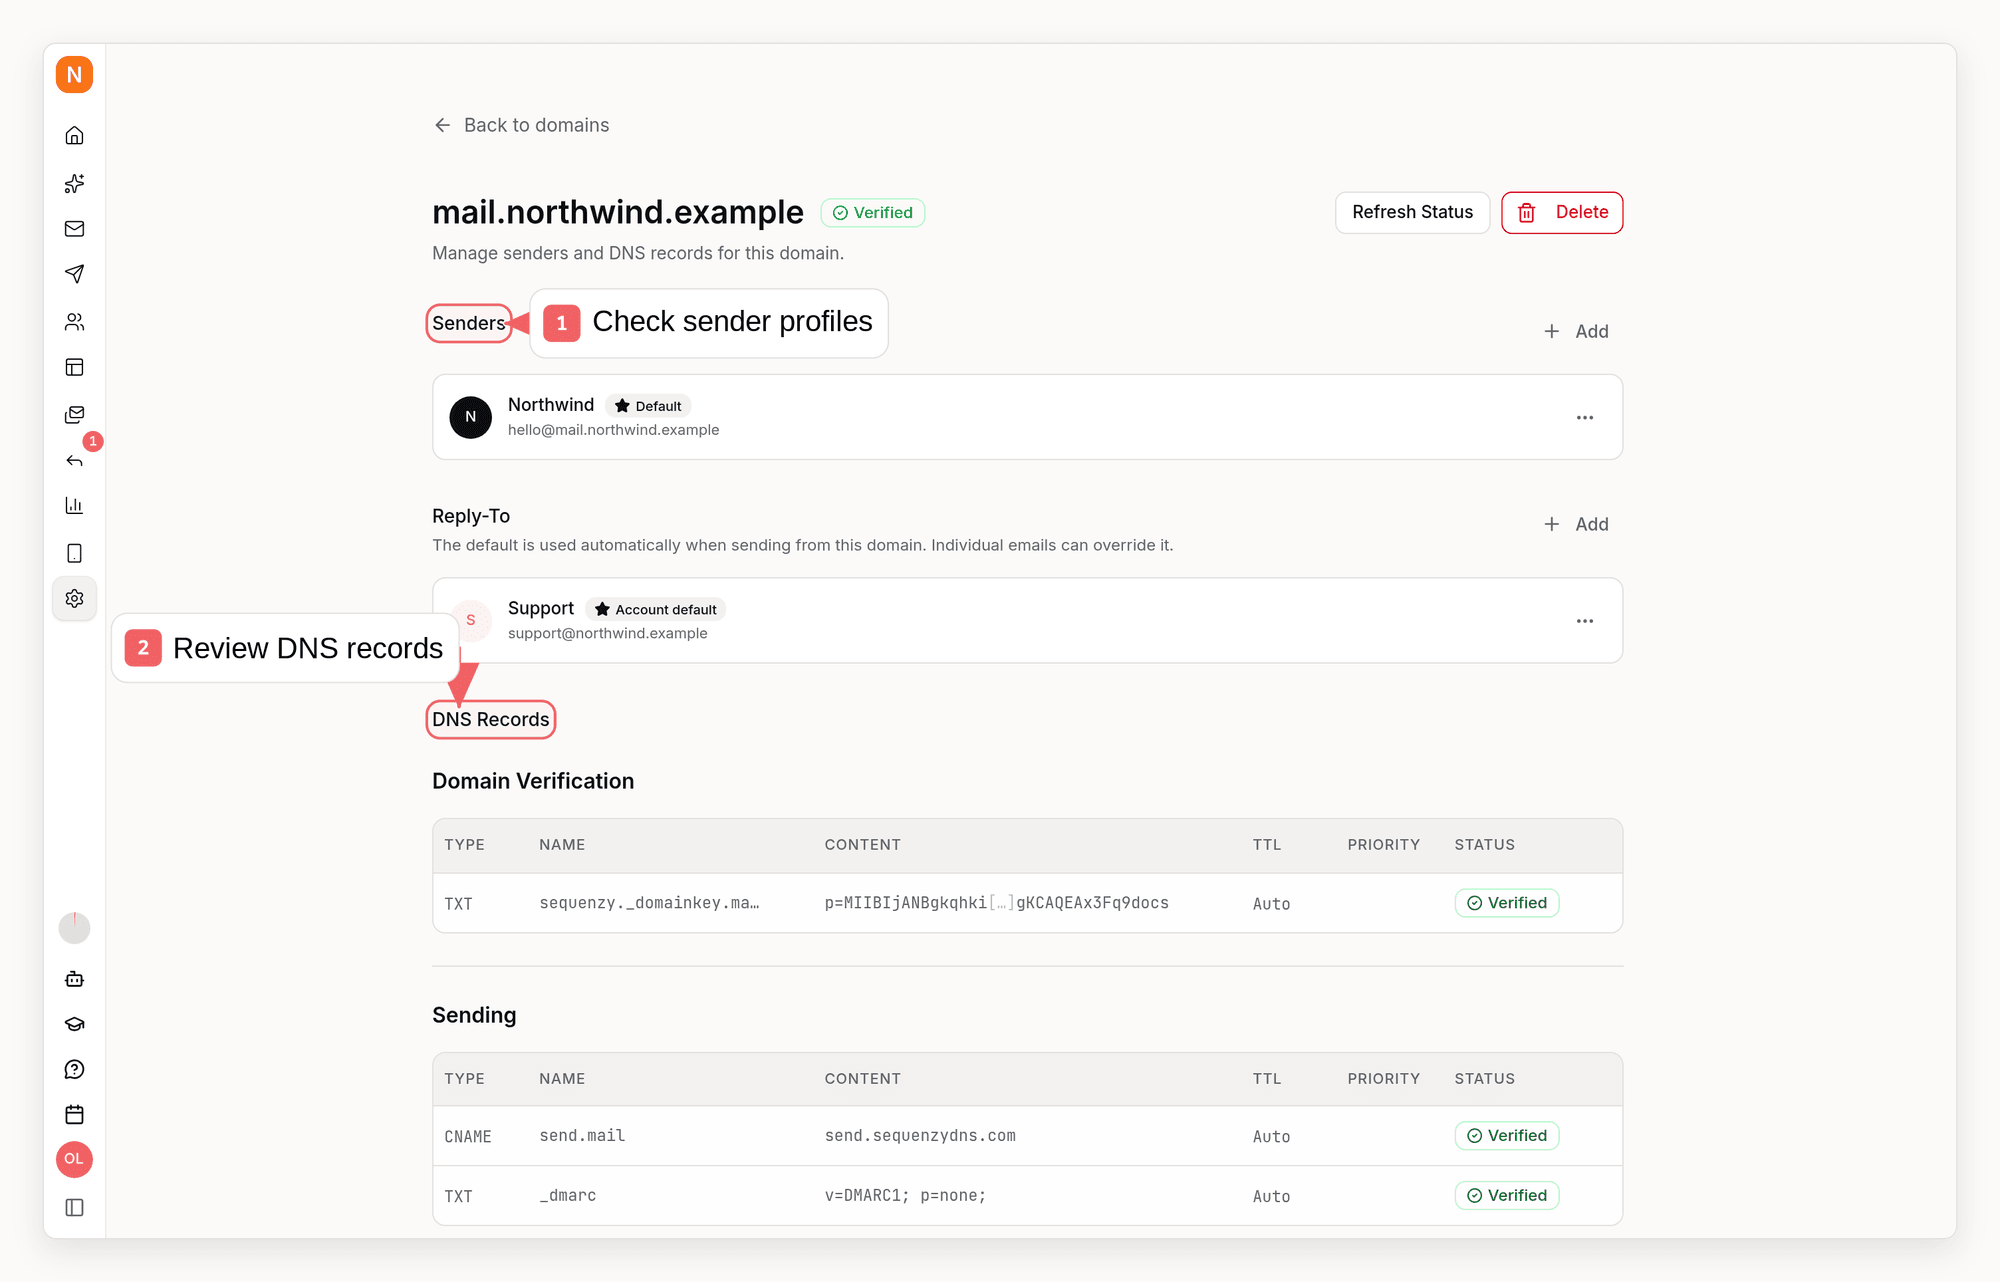This screenshot has height=1282, width=2000.
Task: Open the reply arrow icon with badge
Action: (x=74, y=460)
